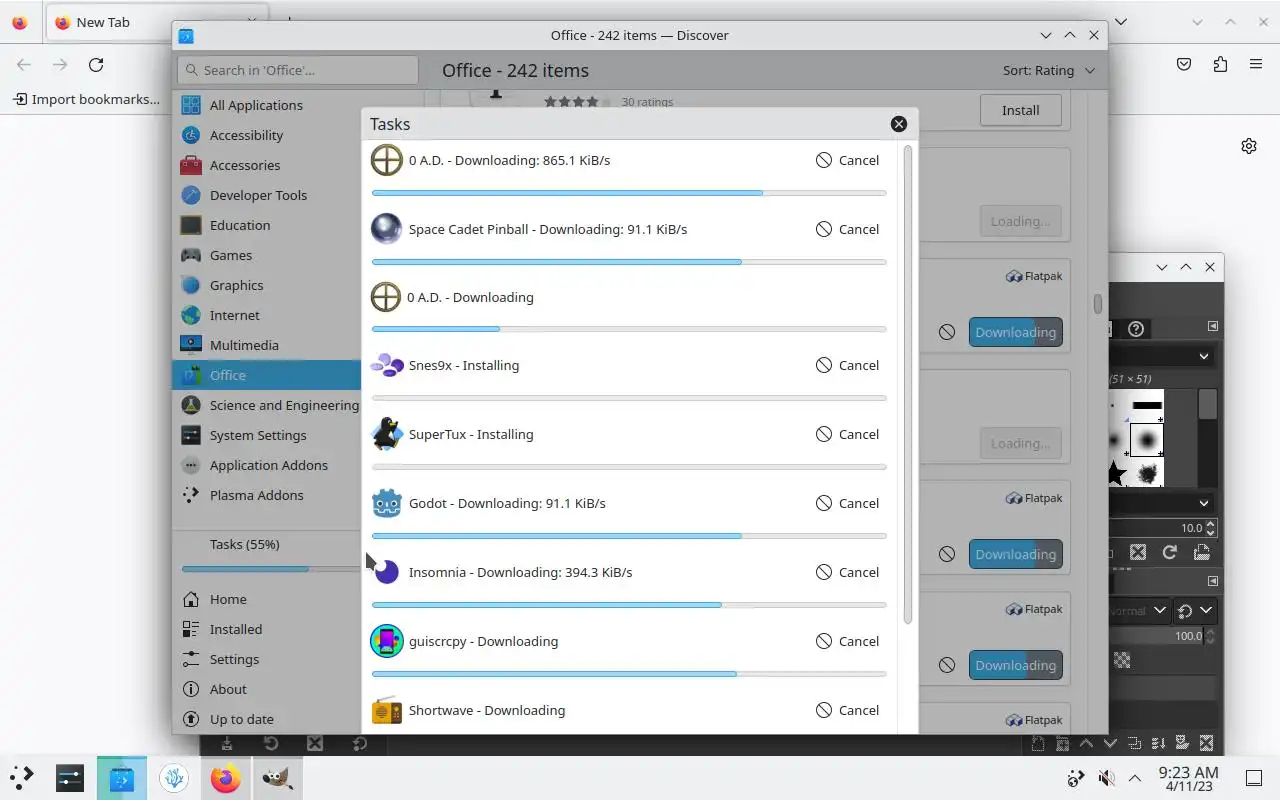Click the Insomnia app icon
The width and height of the screenshot is (1280, 800).
coord(387,572)
